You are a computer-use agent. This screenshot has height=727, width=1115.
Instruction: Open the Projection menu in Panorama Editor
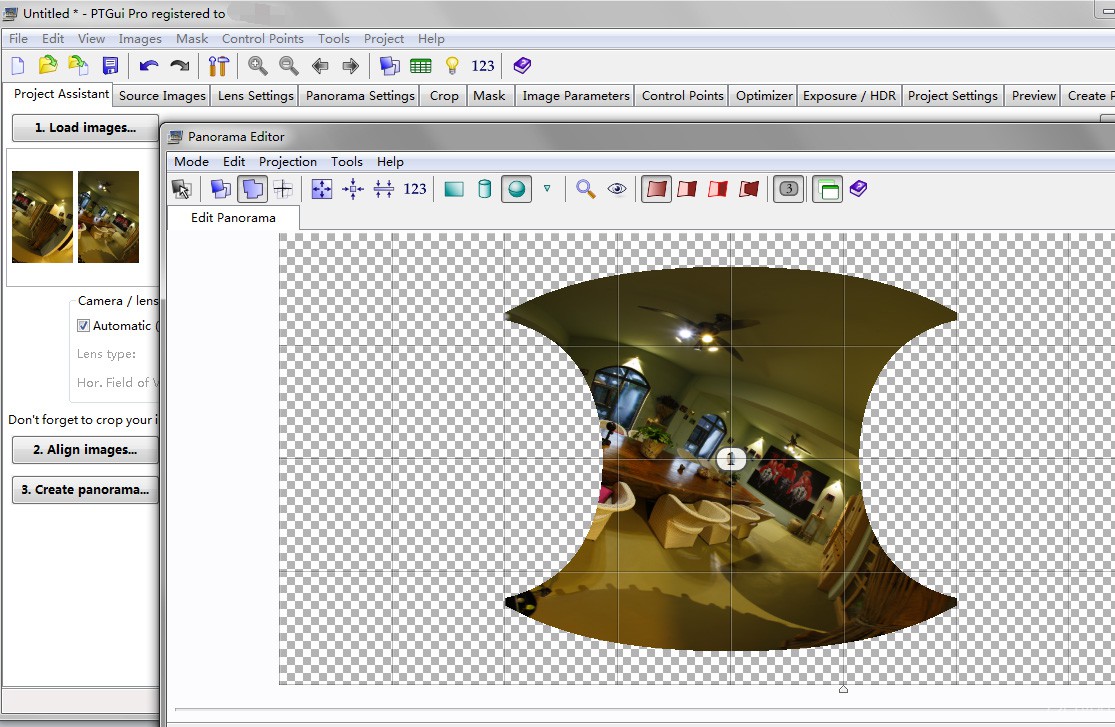(x=287, y=161)
